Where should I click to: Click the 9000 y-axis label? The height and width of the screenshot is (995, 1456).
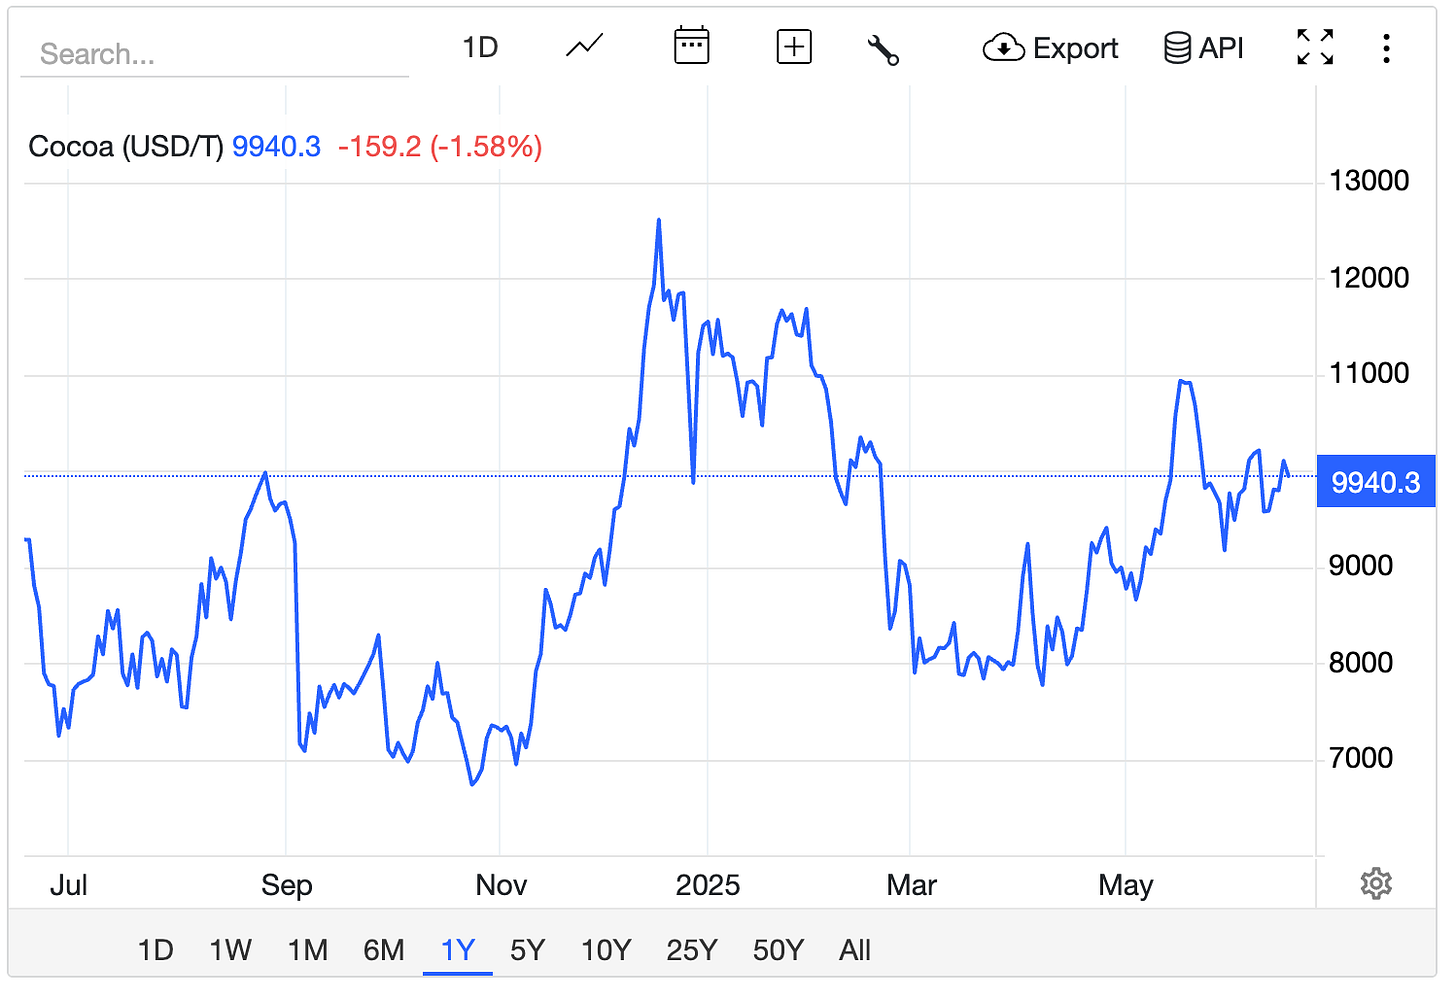pyautogui.click(x=1361, y=566)
